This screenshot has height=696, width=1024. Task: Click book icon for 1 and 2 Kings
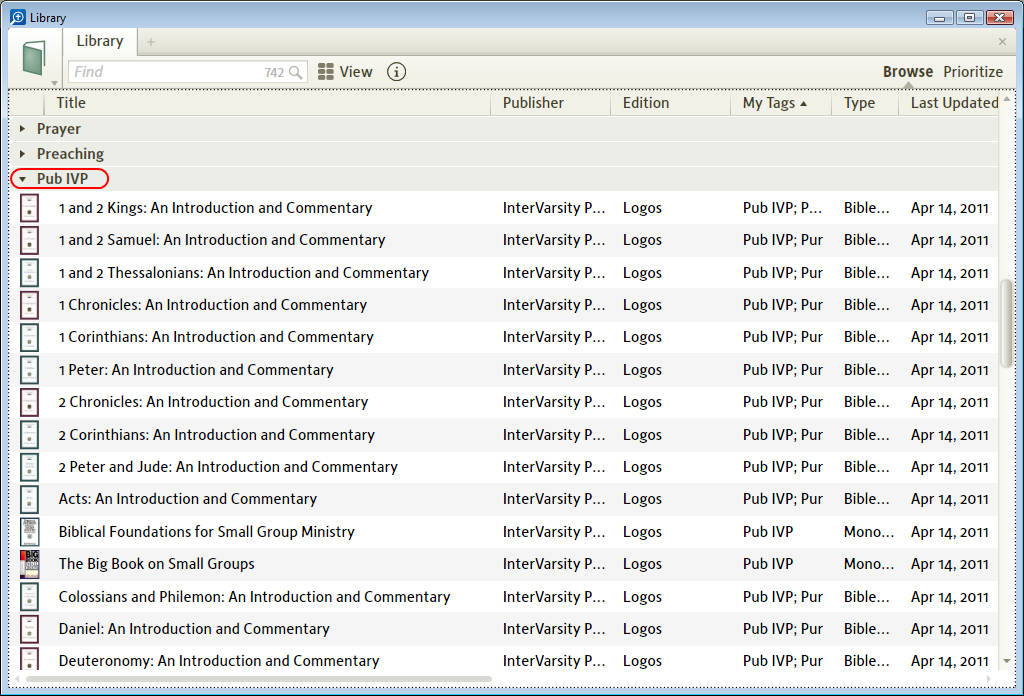pos(30,208)
